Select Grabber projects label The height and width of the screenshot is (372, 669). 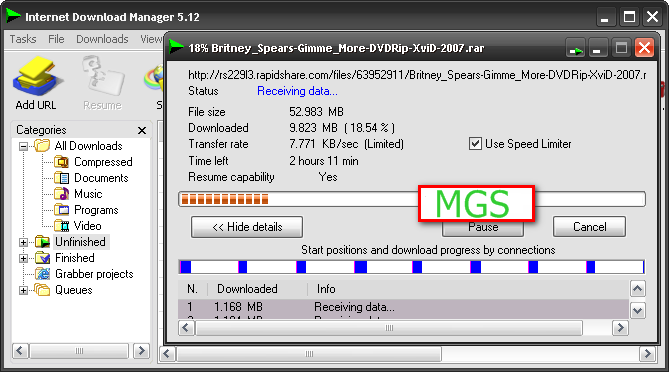pyautogui.click(x=94, y=274)
